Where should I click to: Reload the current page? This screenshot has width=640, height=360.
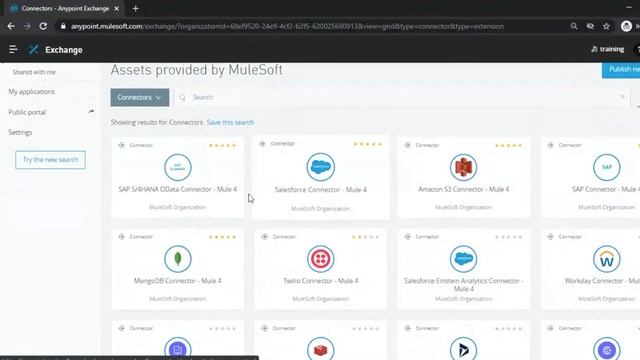pos(43,26)
